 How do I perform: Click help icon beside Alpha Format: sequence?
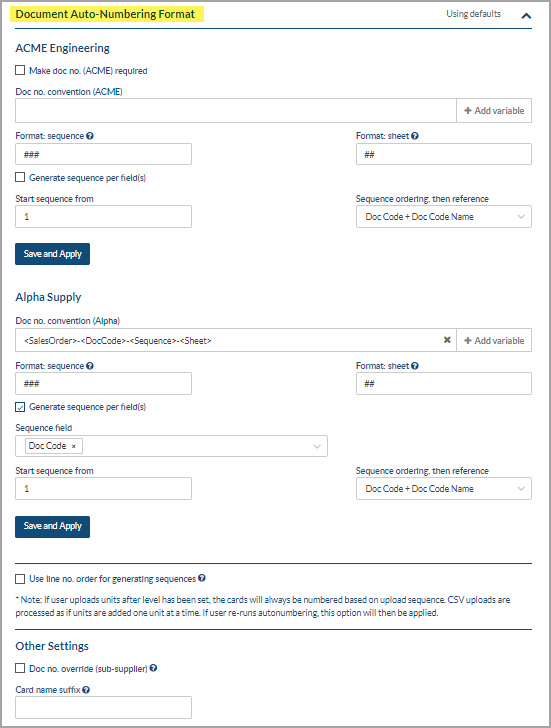[90, 366]
